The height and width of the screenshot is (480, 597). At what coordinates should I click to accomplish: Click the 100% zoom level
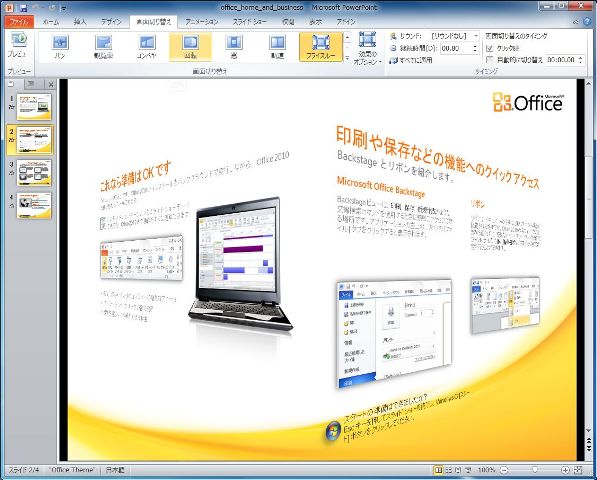[x=486, y=470]
